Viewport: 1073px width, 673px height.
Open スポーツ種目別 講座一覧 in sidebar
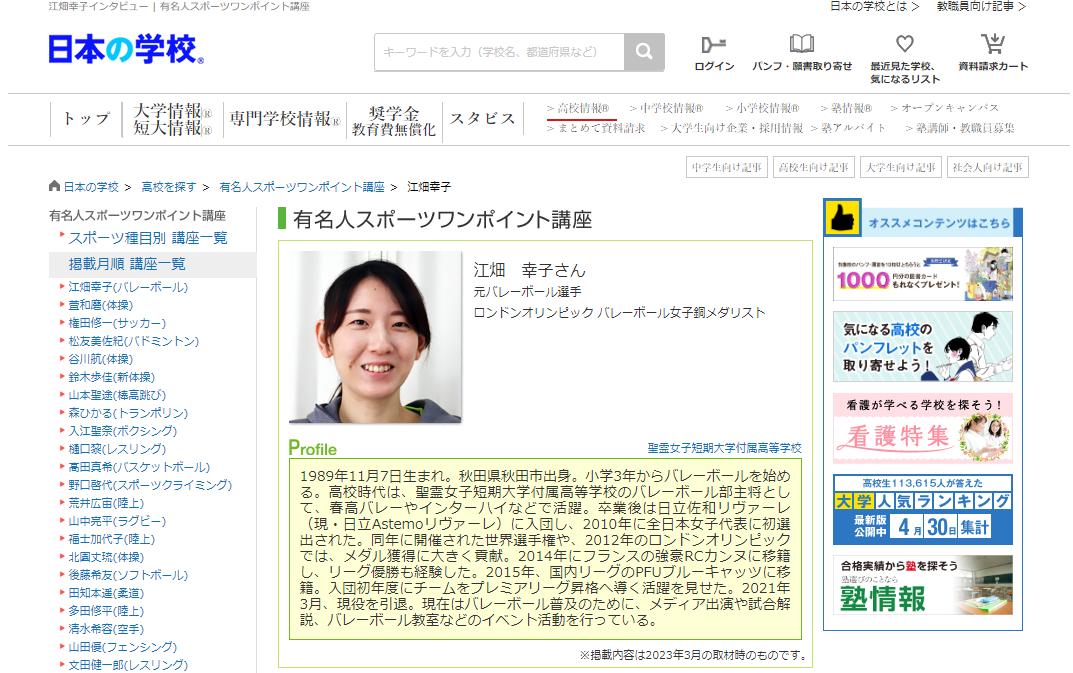tap(148, 238)
